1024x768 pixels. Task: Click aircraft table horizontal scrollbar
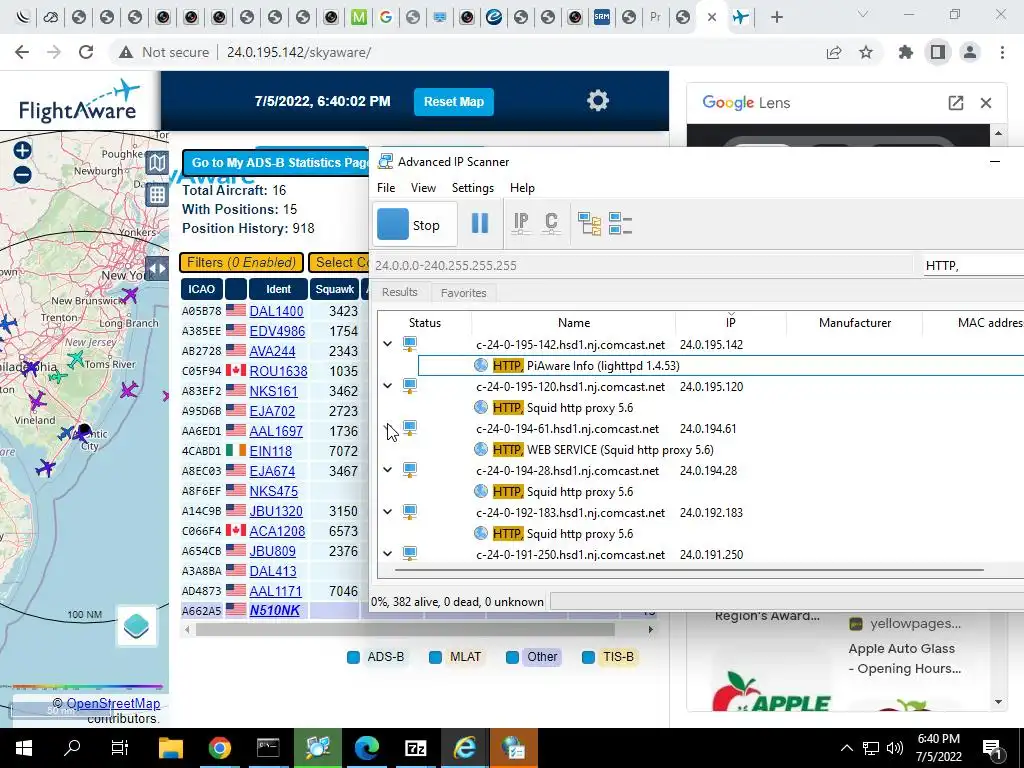[x=405, y=630]
